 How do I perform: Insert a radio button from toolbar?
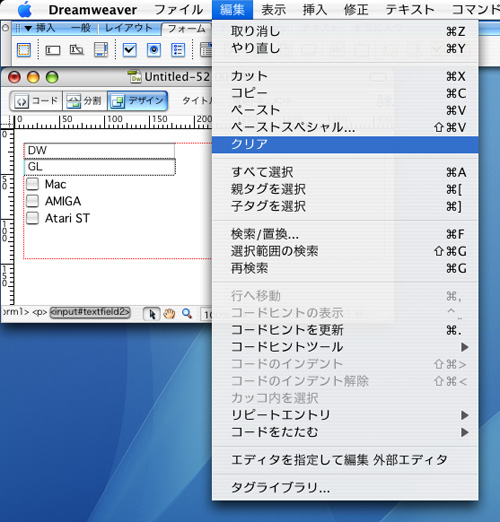pyautogui.click(x=154, y=50)
